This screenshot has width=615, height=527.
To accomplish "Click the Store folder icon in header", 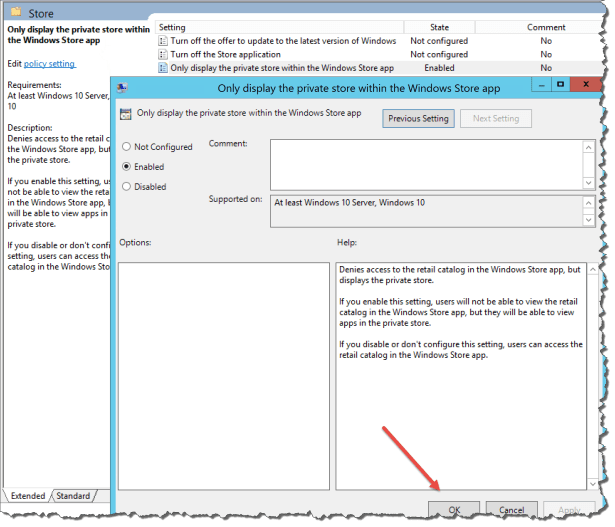I will [18, 14].
